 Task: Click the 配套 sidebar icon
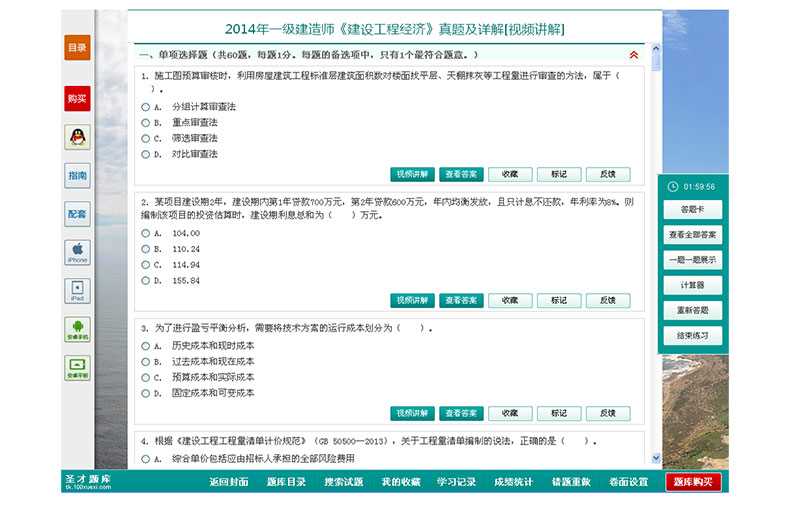[77, 213]
